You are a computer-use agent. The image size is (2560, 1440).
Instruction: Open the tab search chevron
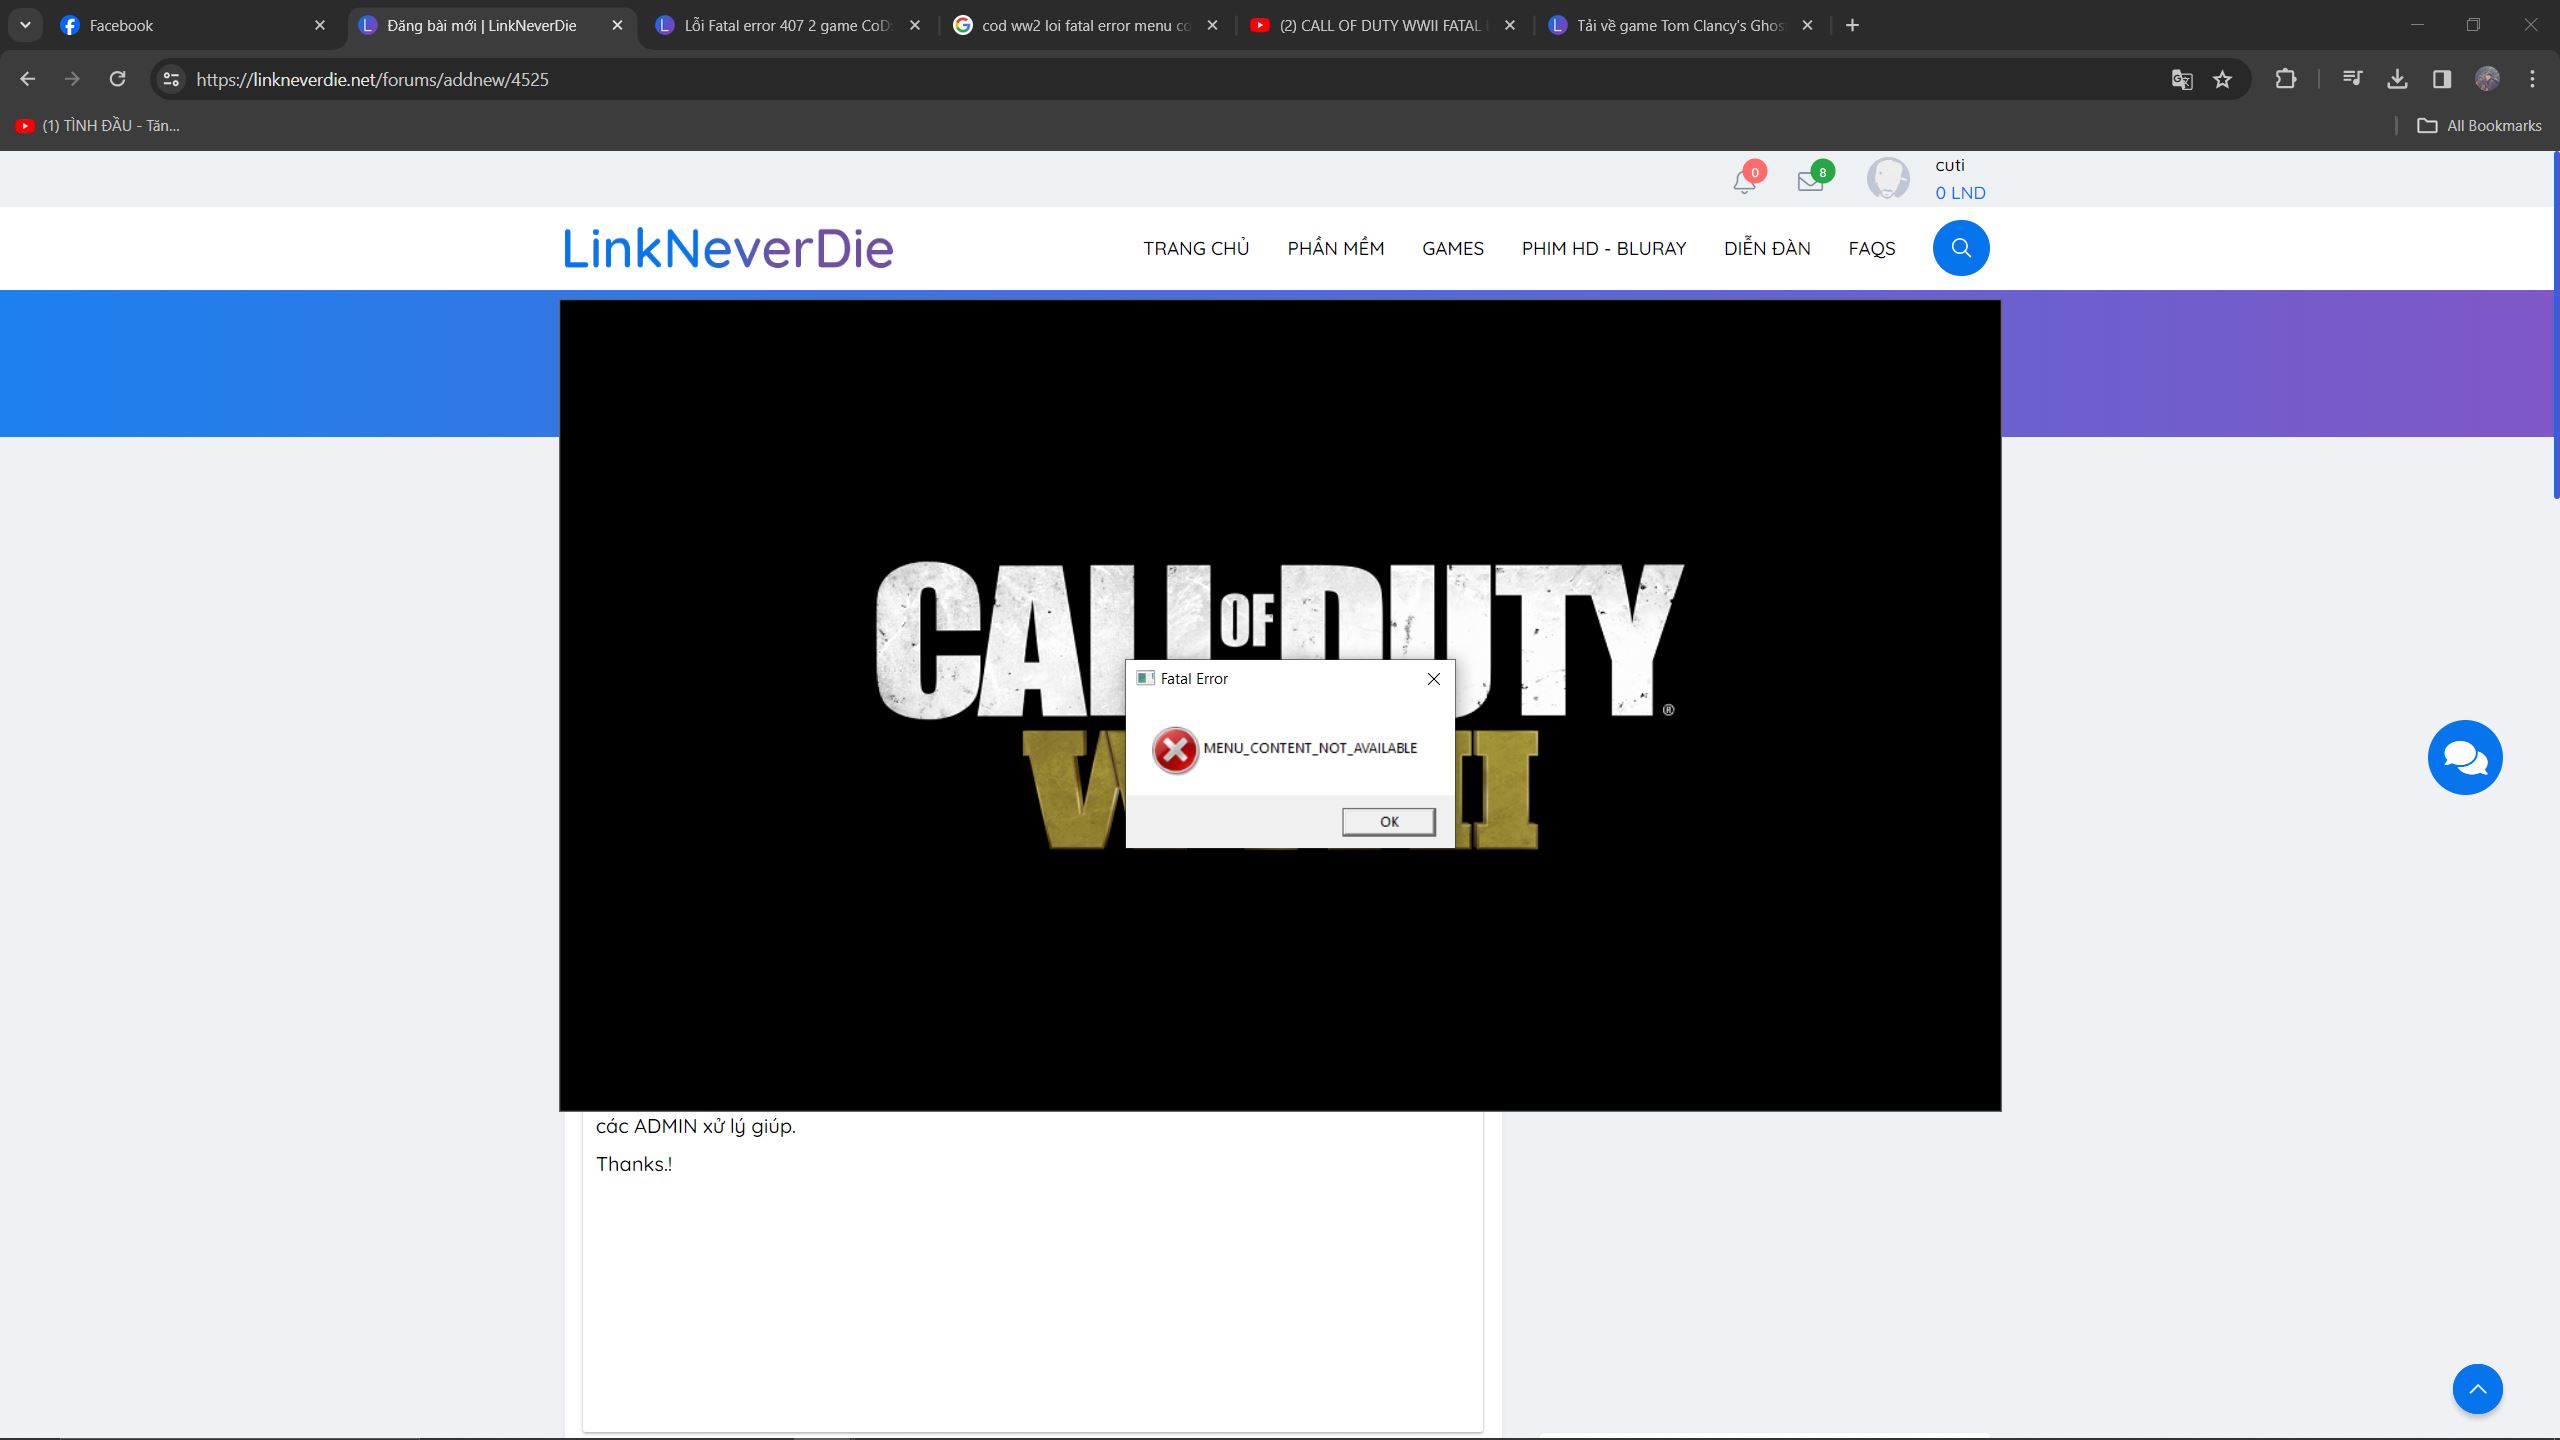pyautogui.click(x=25, y=25)
